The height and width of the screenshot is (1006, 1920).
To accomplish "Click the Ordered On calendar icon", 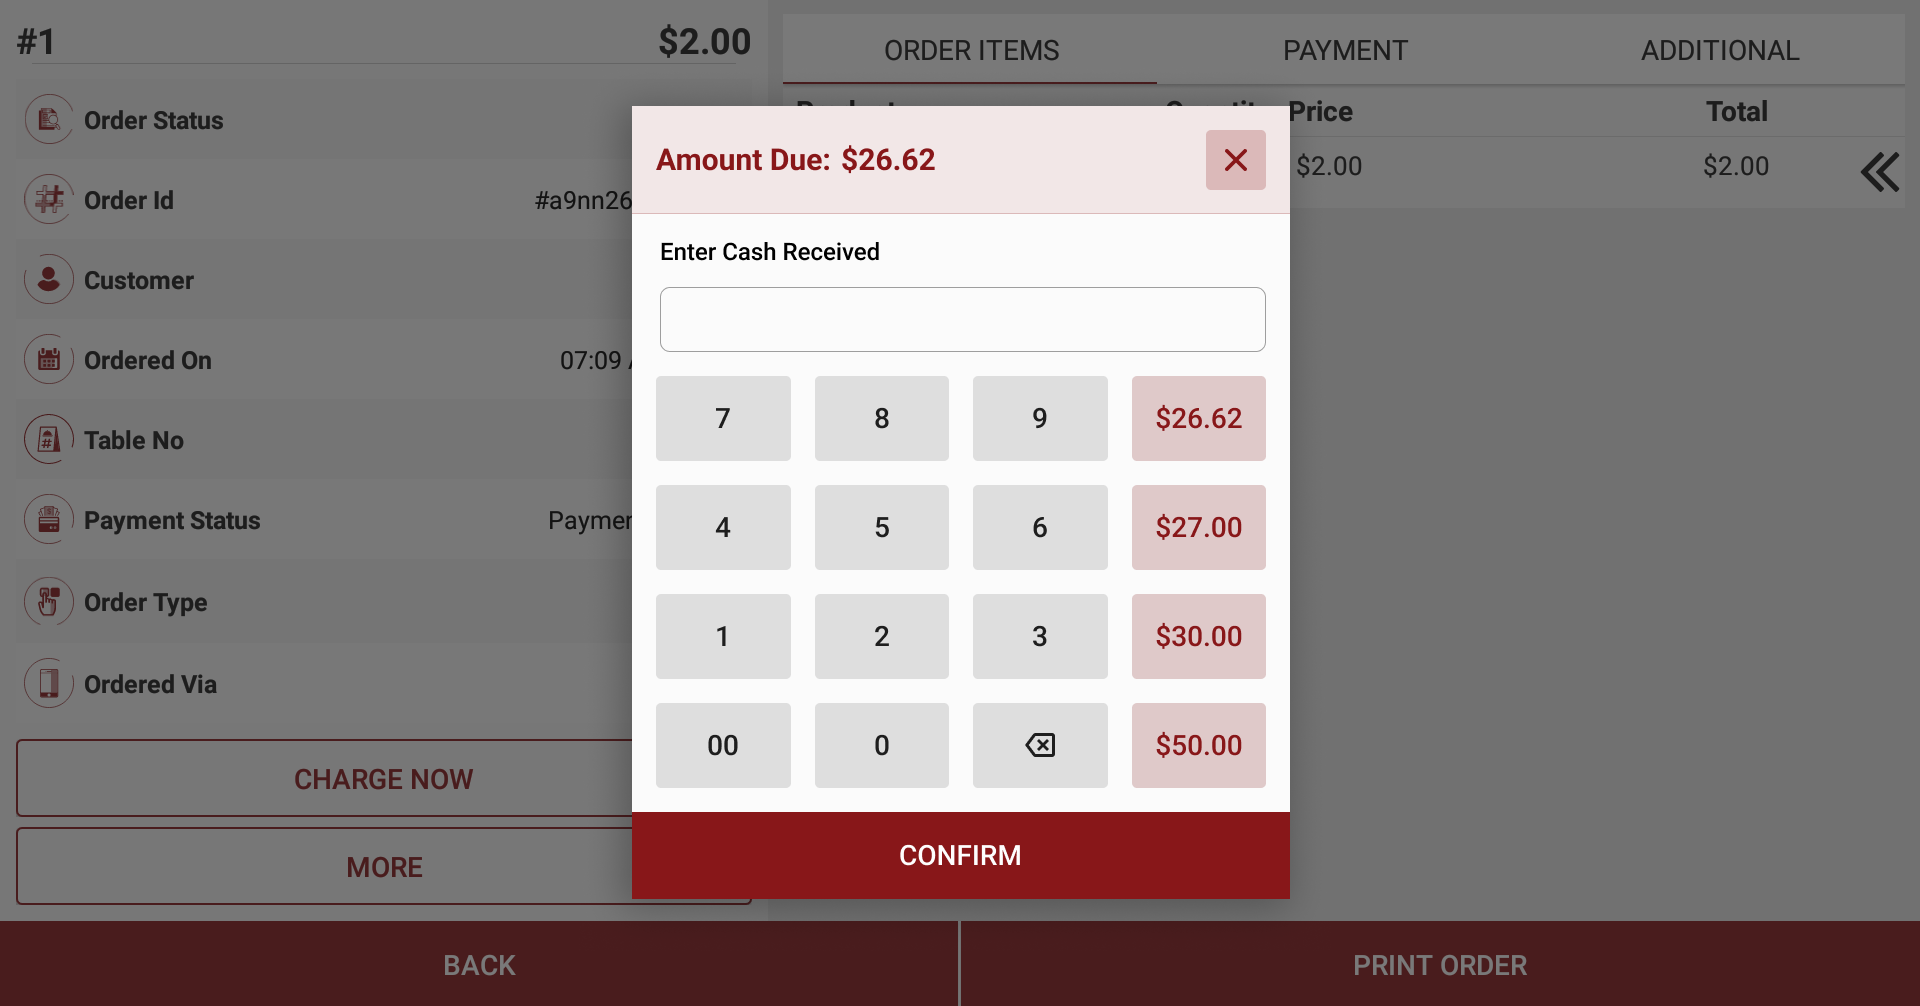I will [x=48, y=360].
